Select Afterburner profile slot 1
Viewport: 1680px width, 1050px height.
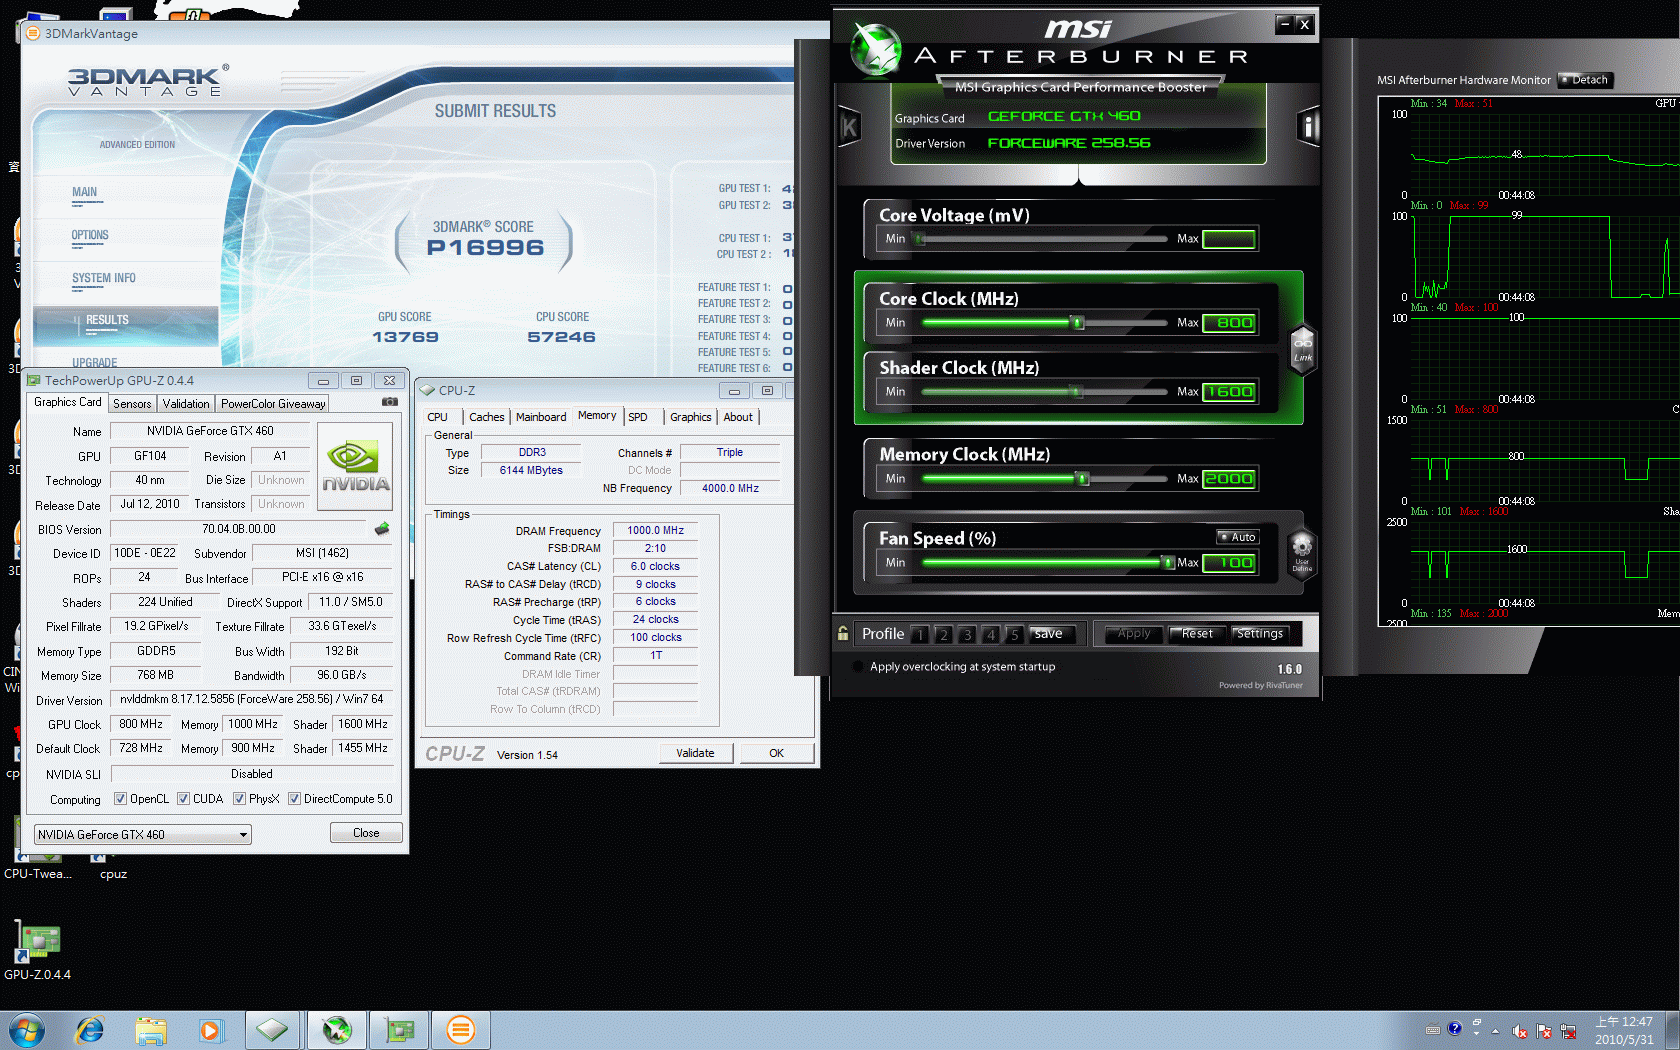(x=920, y=634)
